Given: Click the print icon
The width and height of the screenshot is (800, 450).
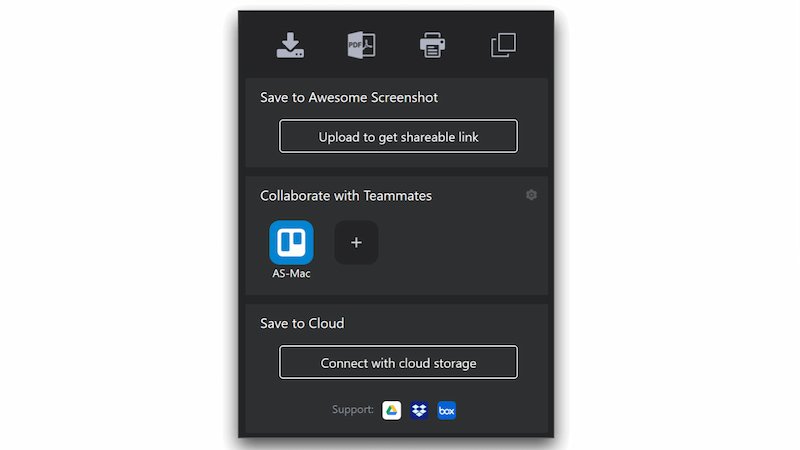Looking at the screenshot, I should coord(433,45).
